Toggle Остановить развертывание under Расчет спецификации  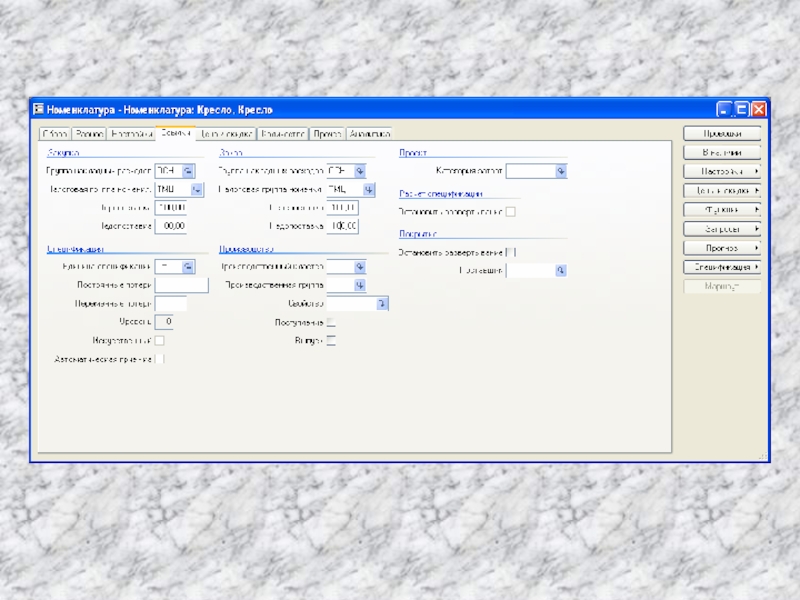pos(510,212)
